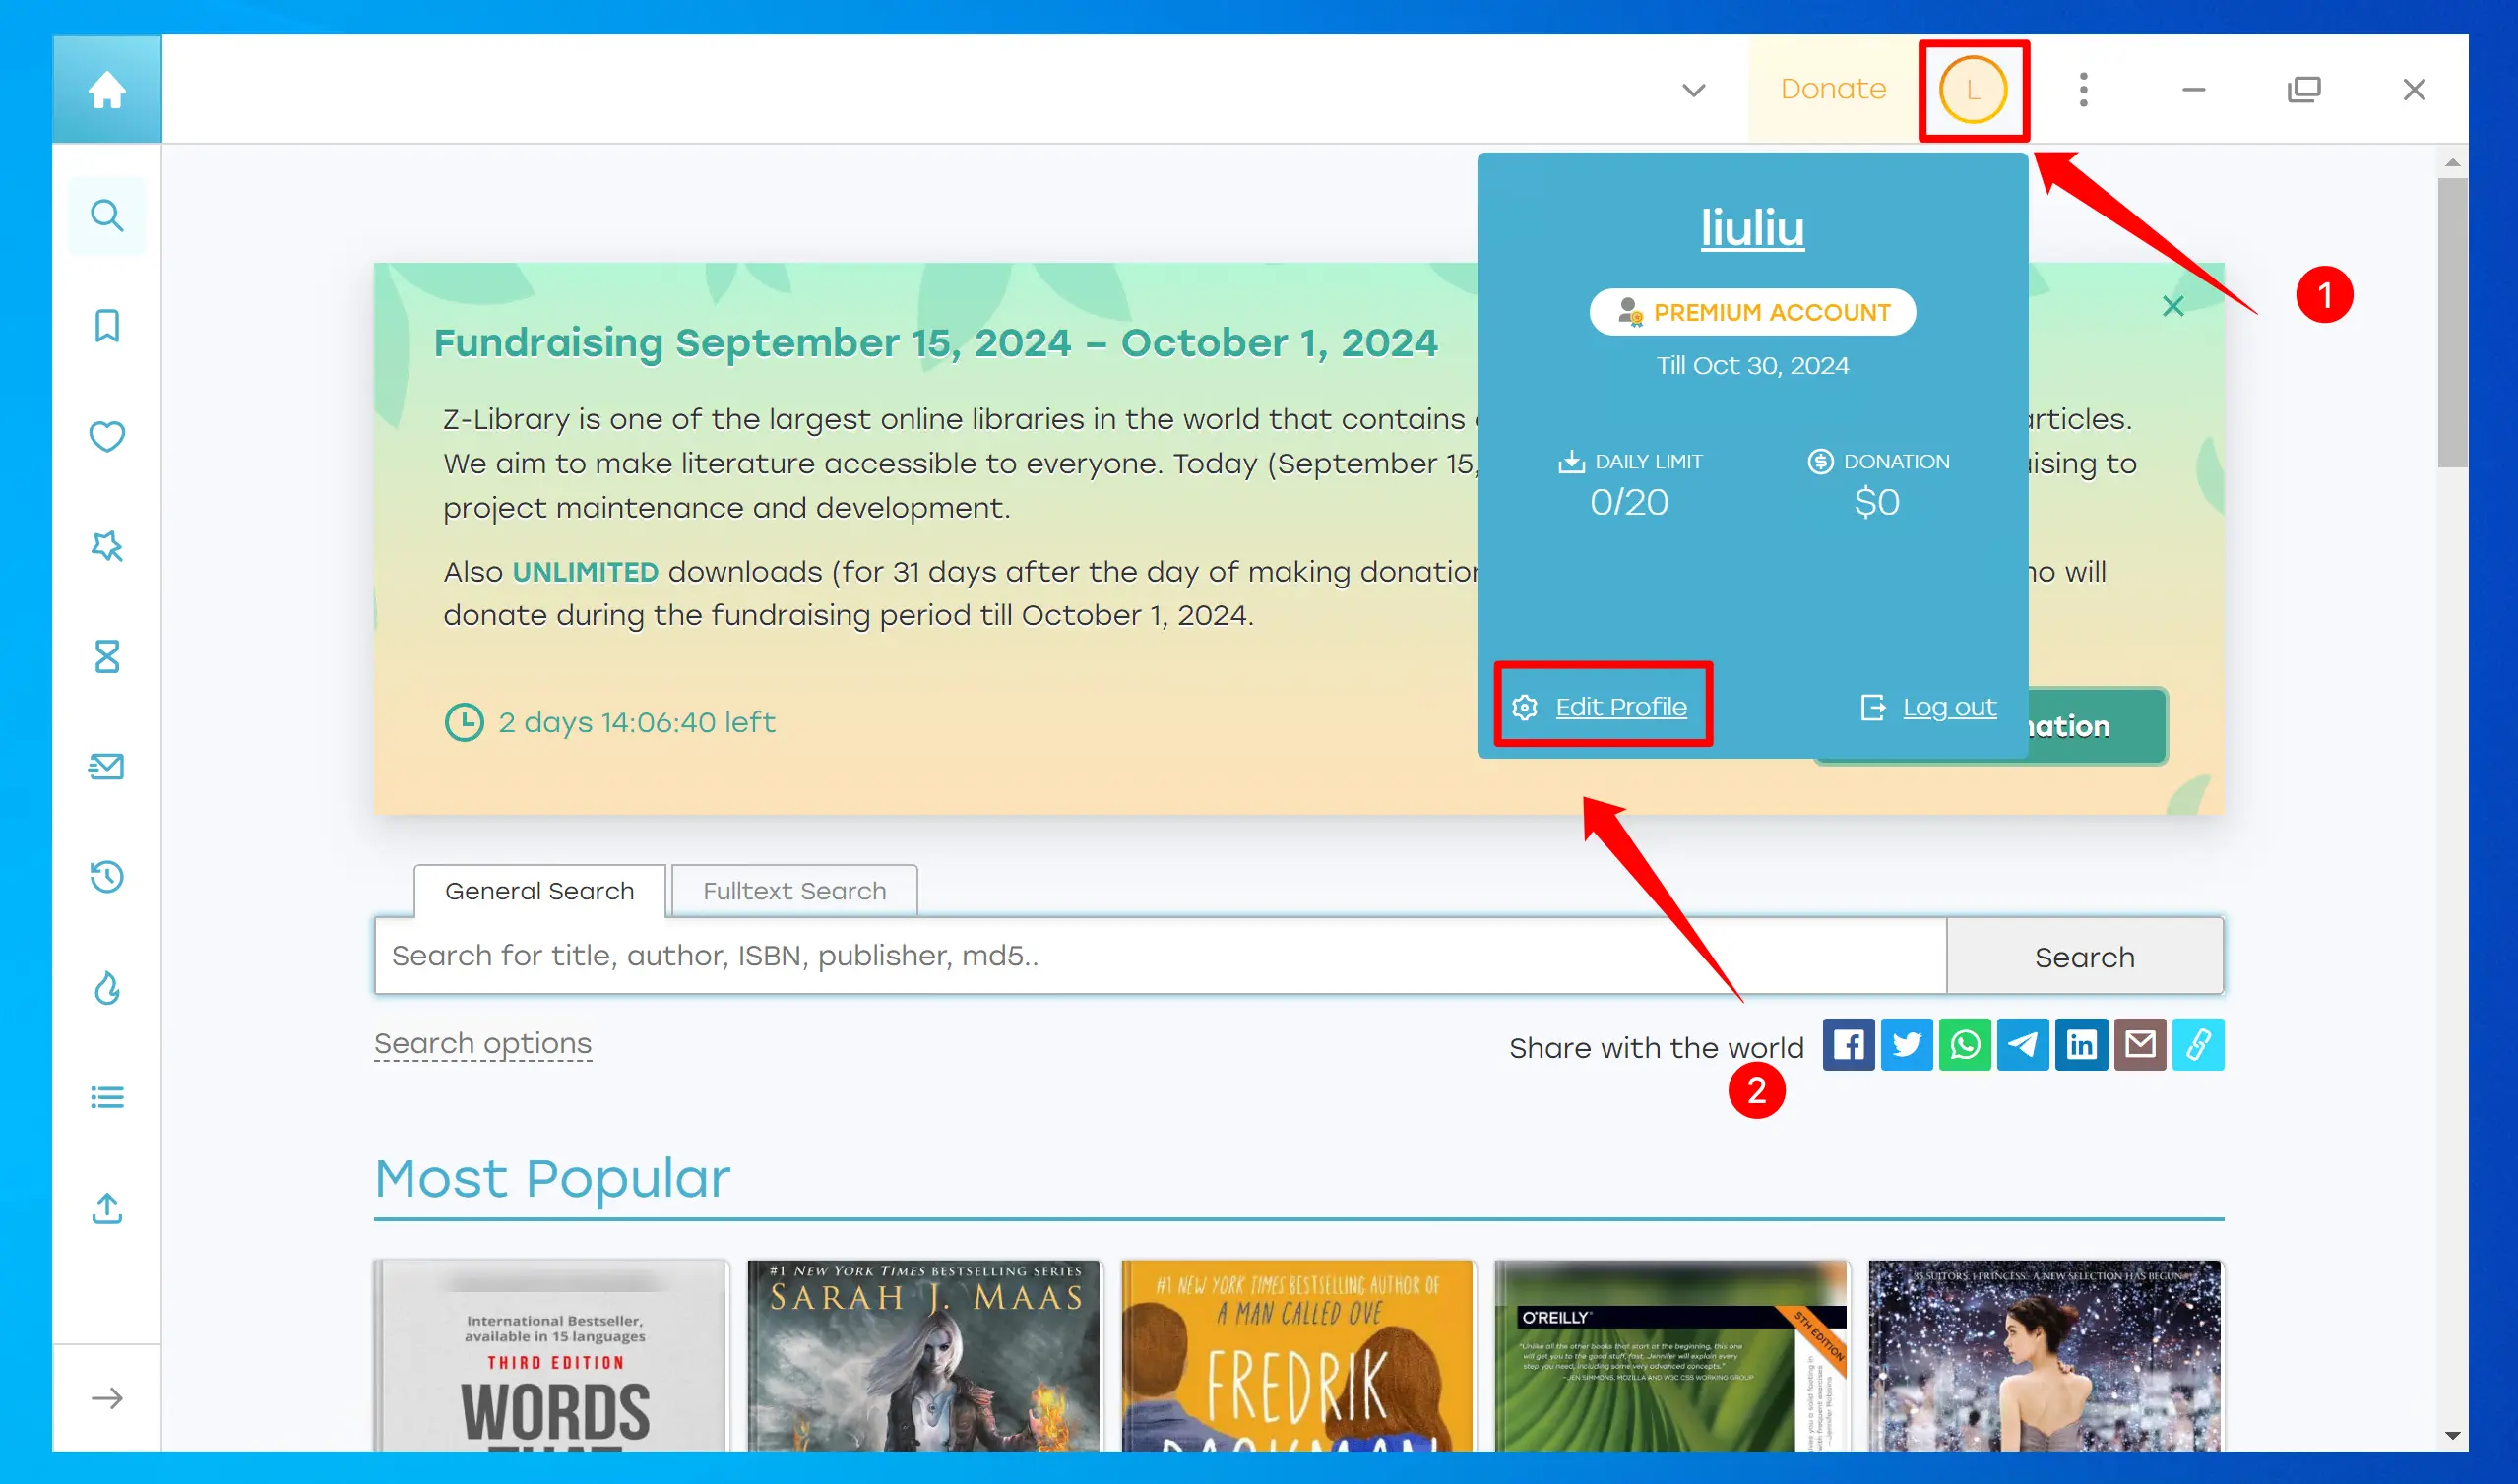This screenshot has height=1484, width=2518.
Task: Open the Words That... book cover
Action: tap(552, 1356)
